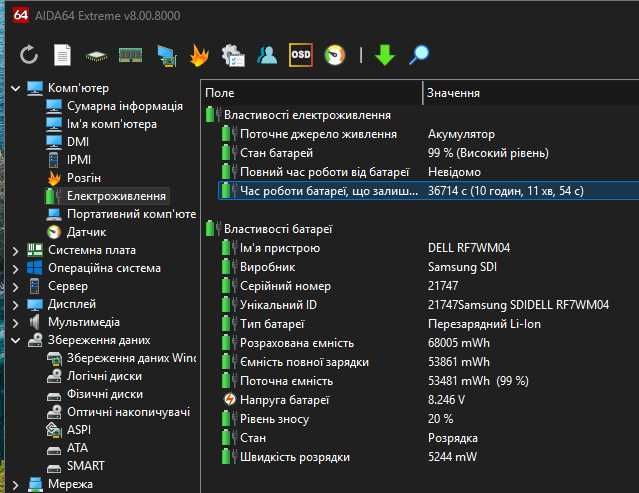This screenshot has height=493, width=639.
Task: Open the ATA tree item
Action: pos(77,448)
